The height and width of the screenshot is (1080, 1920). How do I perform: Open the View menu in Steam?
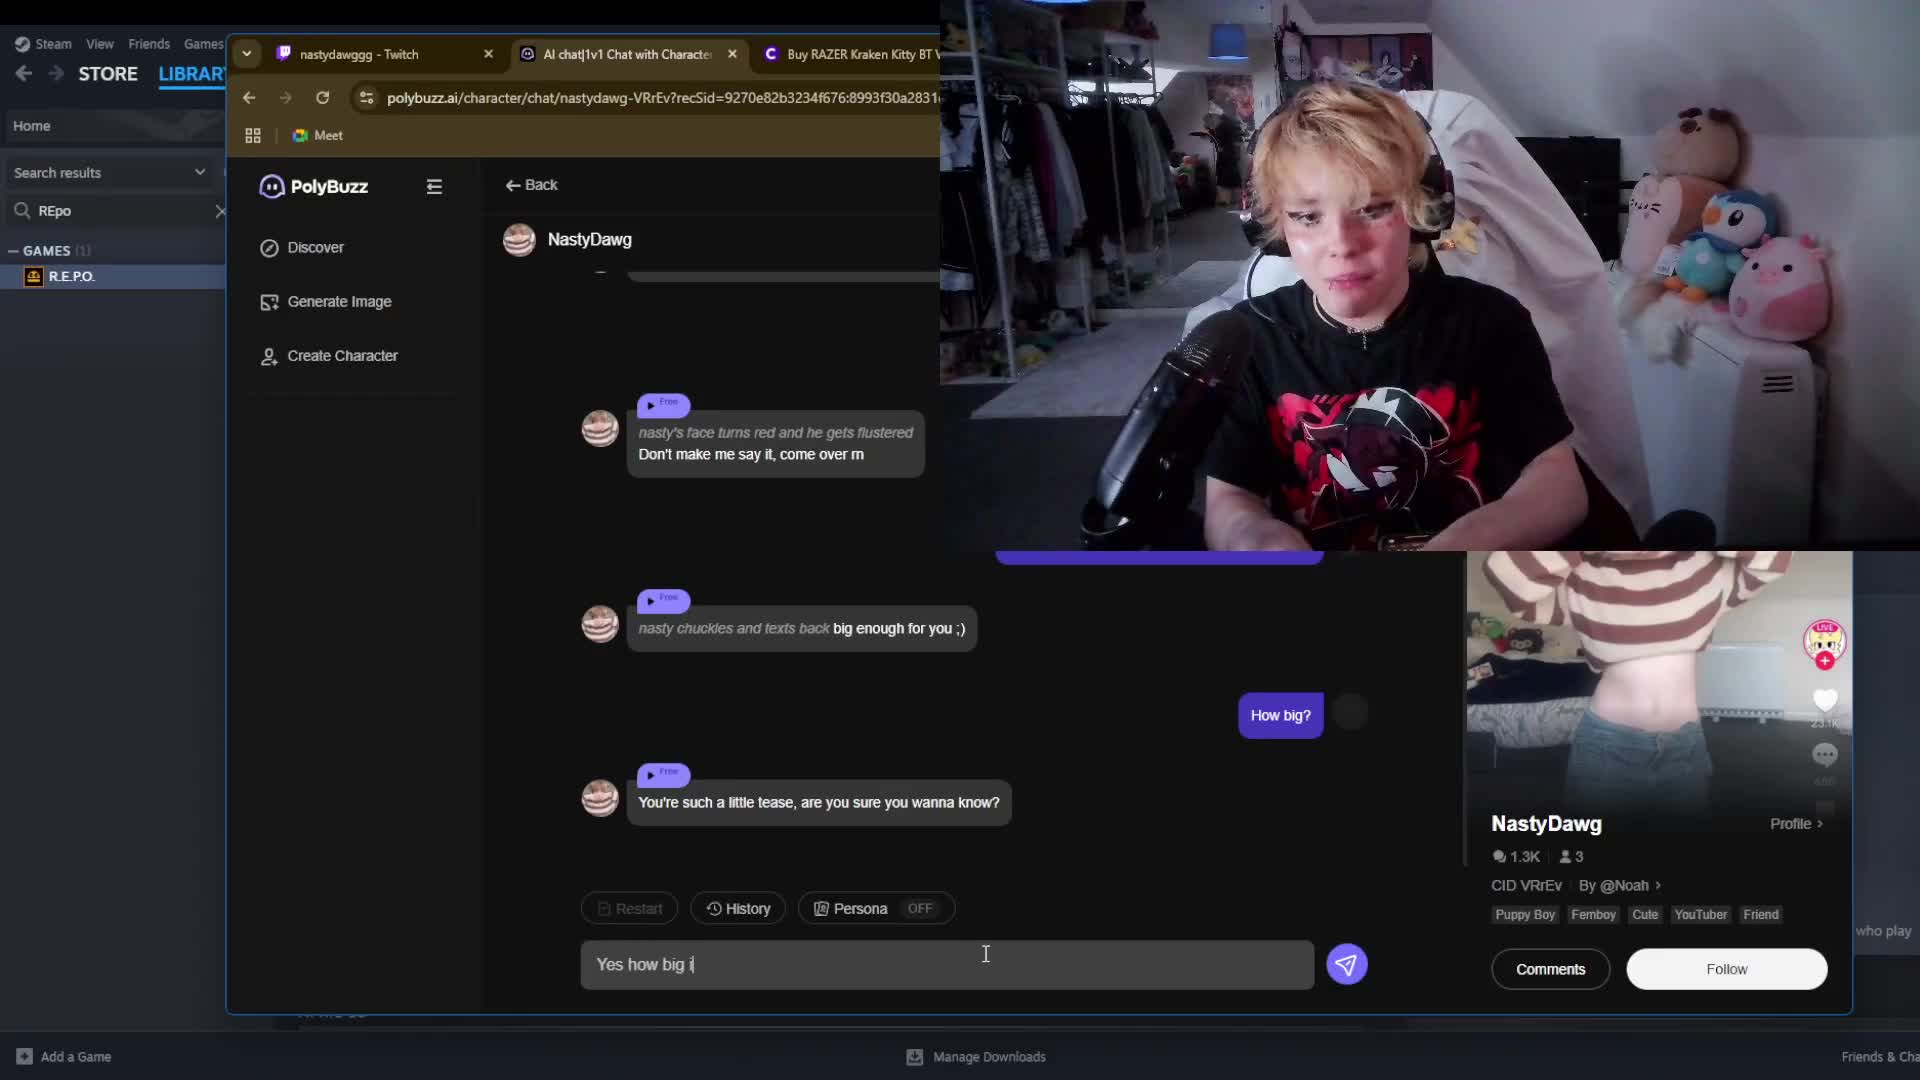pyautogui.click(x=99, y=44)
